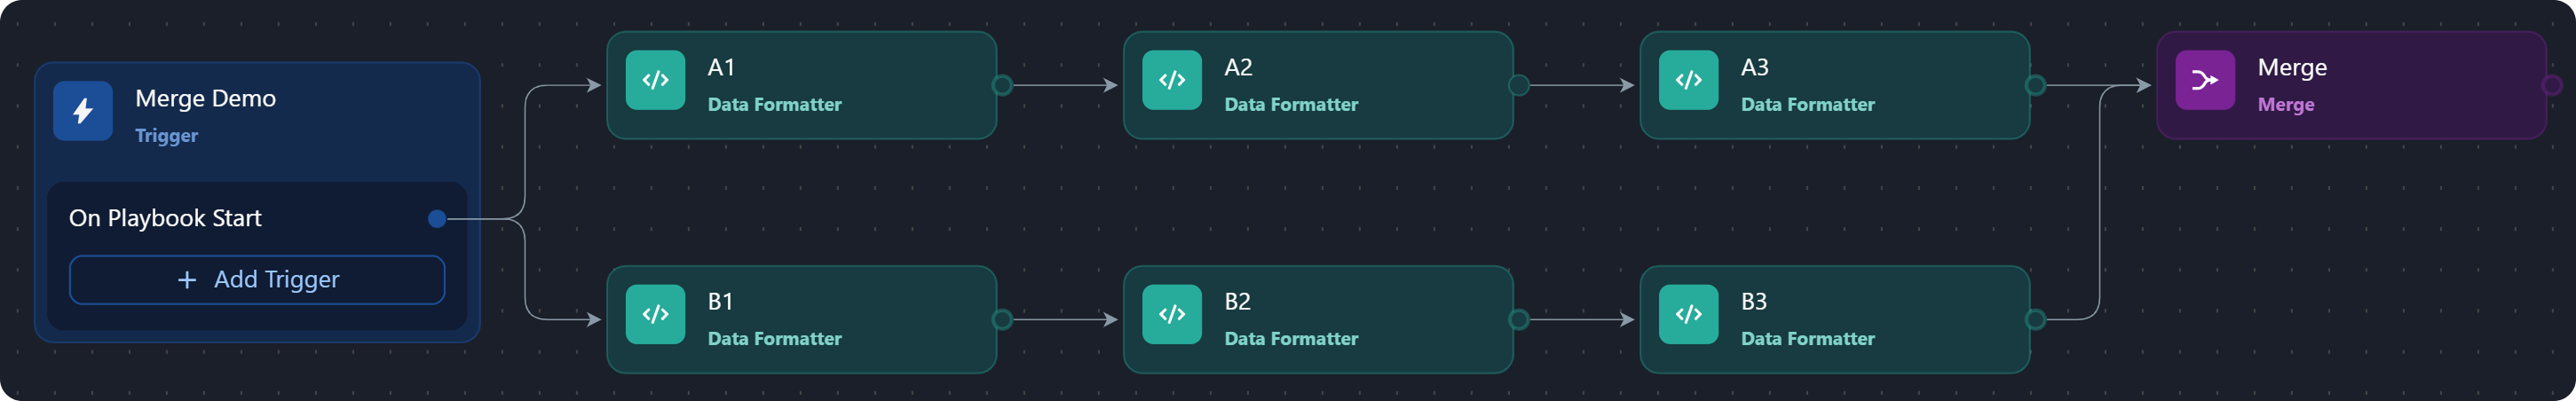Image resolution: width=2576 pixels, height=401 pixels.
Task: Click the A2 Data Formatter code icon
Action: 1172,80
